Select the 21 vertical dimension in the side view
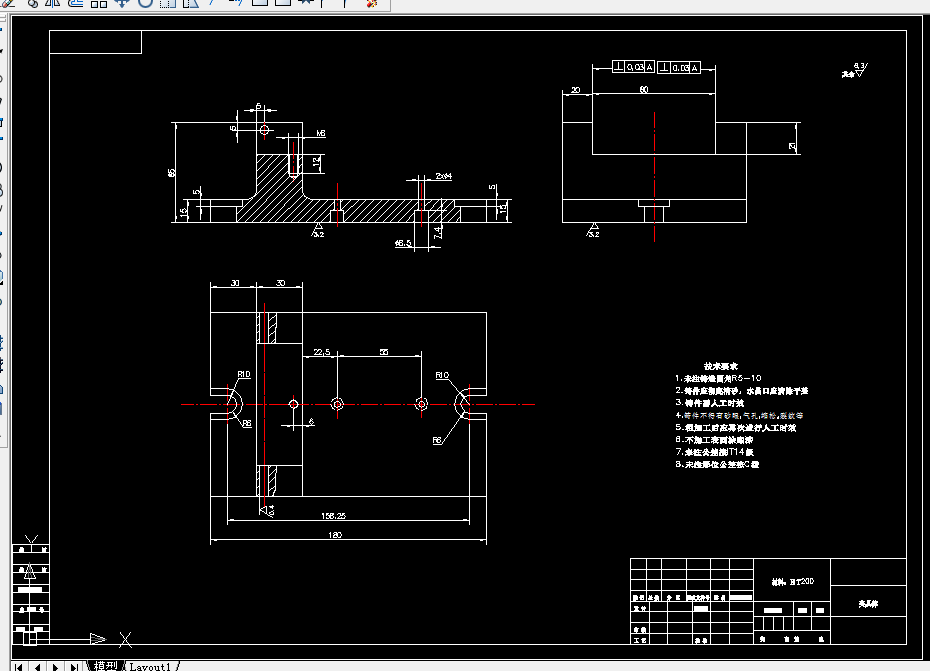The height and width of the screenshot is (671, 930). 792,146
